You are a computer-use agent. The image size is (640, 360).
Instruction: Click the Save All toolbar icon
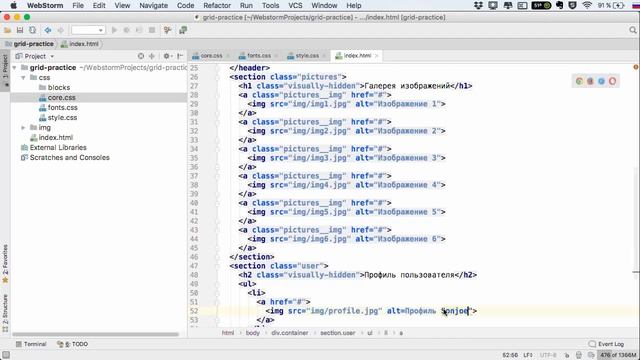click(20, 30)
